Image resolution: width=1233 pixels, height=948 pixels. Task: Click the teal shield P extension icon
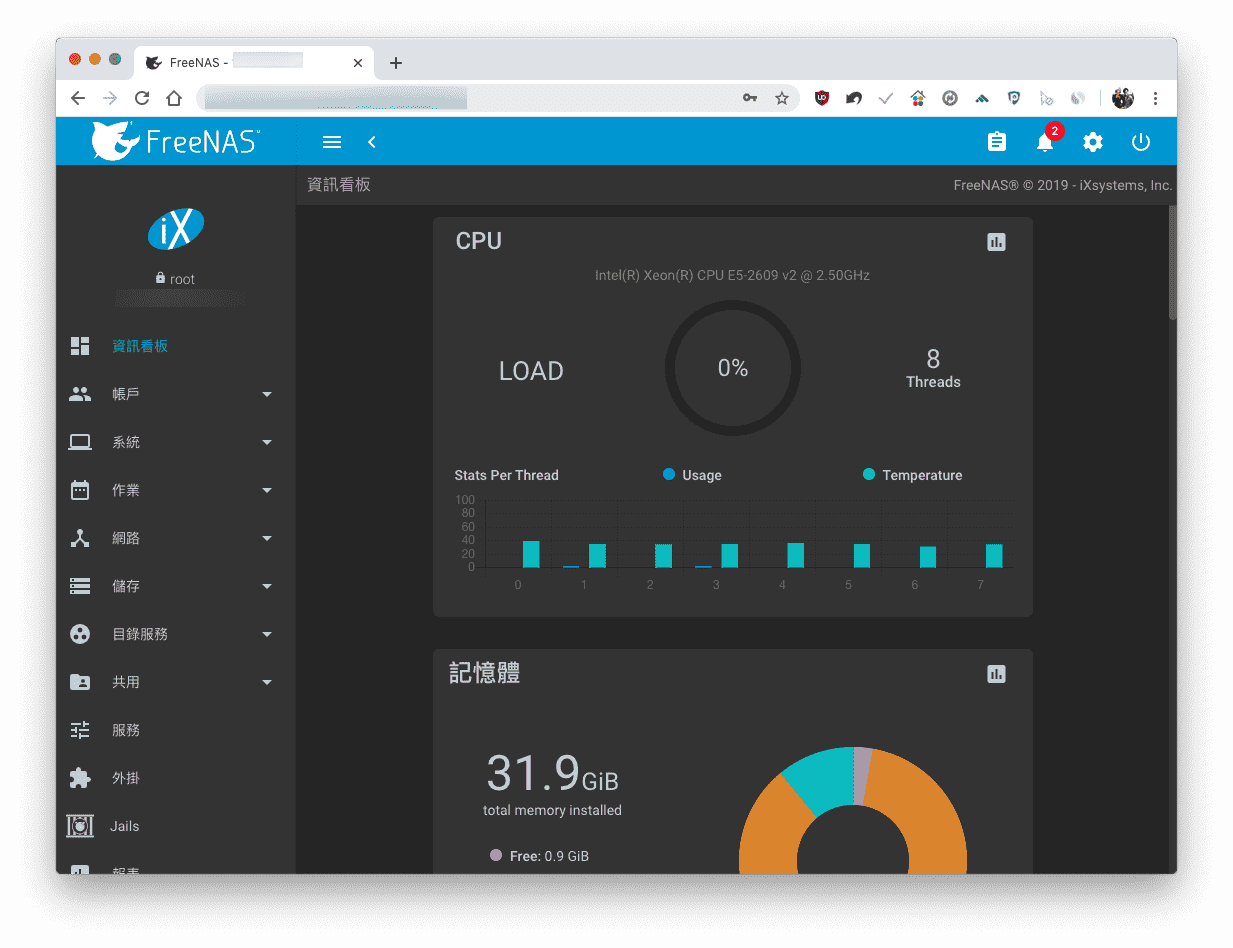(1014, 98)
